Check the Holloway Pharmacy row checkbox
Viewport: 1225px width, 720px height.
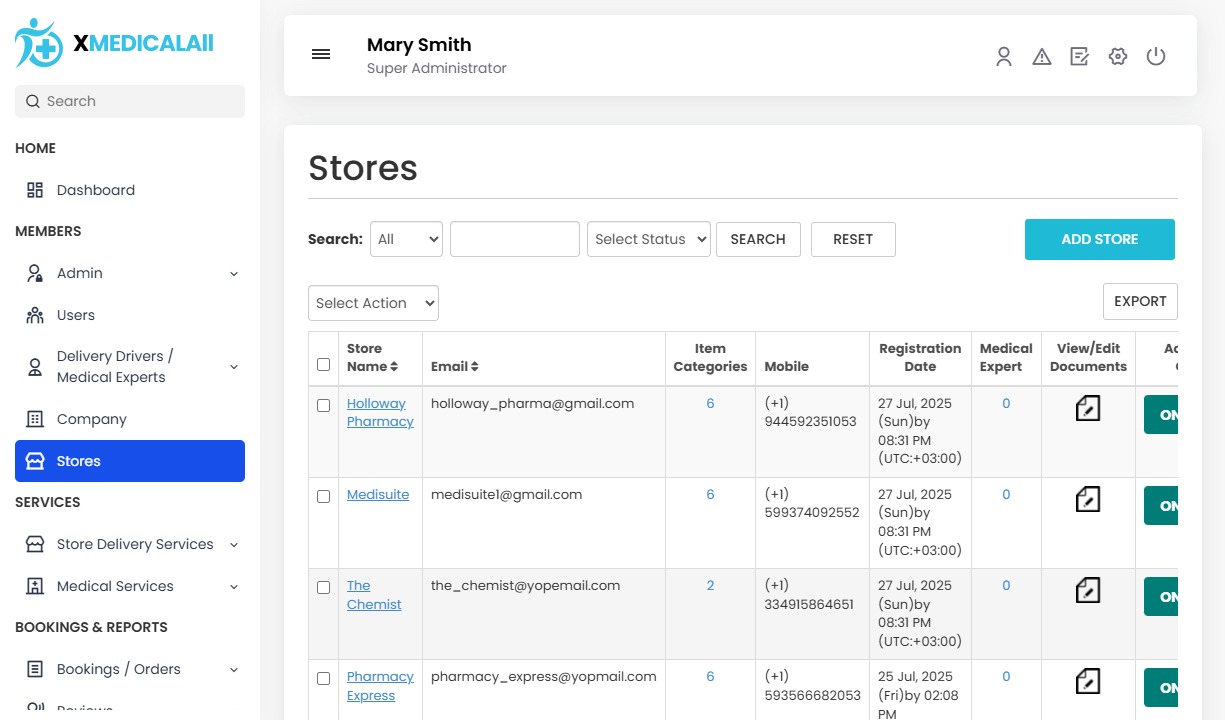pos(323,406)
